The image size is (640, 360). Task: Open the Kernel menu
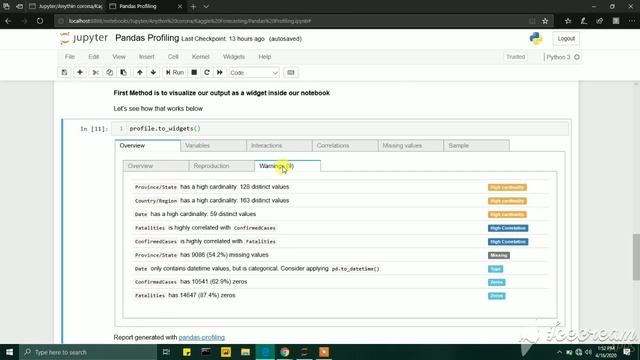point(200,57)
